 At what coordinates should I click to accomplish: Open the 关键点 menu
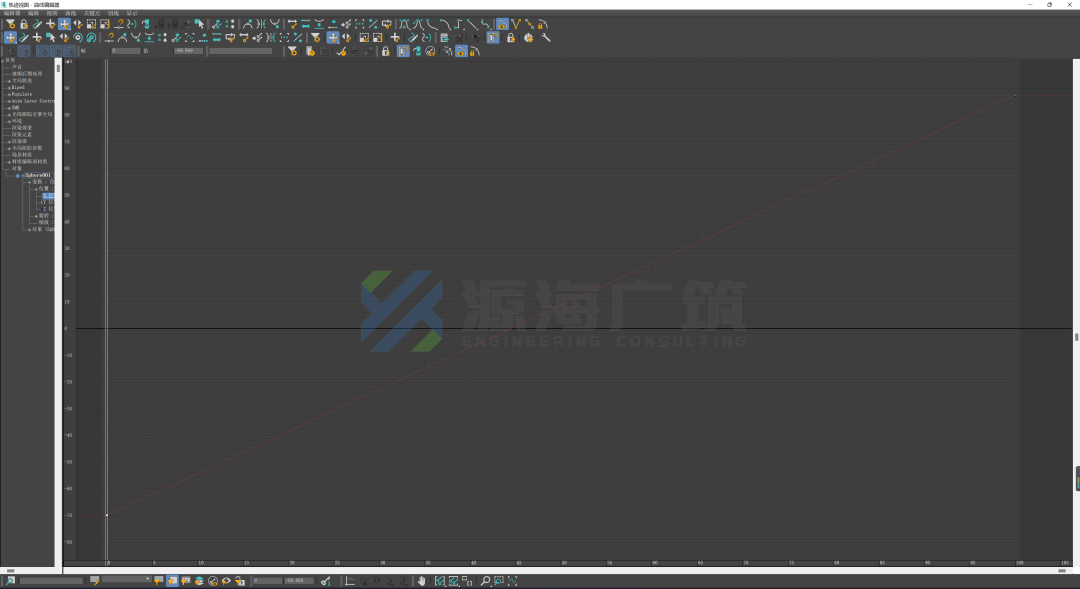click(x=92, y=13)
